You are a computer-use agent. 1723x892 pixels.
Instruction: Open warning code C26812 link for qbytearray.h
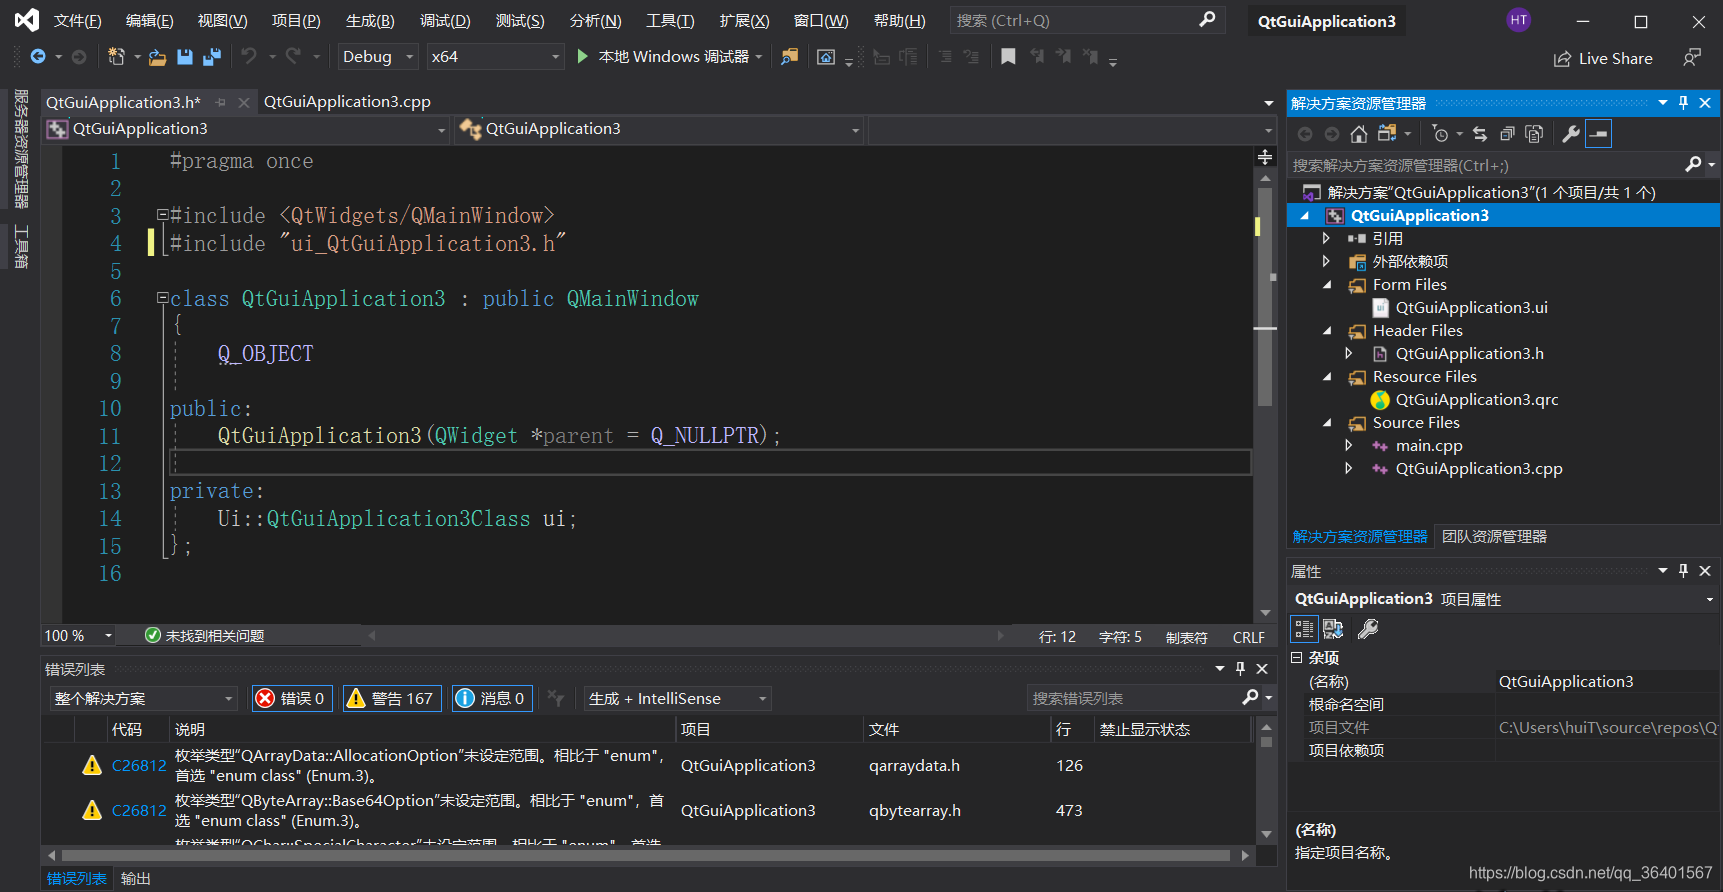click(x=139, y=811)
